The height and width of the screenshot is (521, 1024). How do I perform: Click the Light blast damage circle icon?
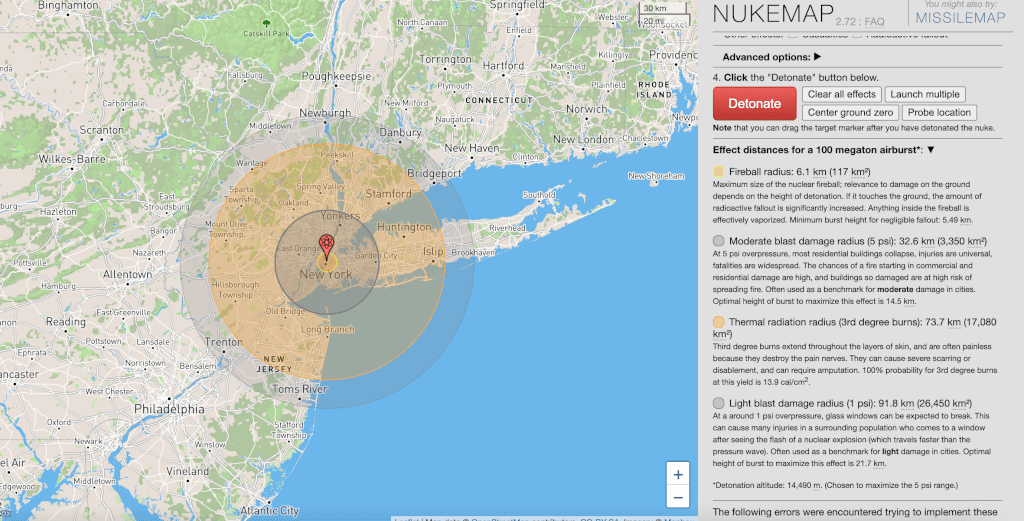(719, 402)
